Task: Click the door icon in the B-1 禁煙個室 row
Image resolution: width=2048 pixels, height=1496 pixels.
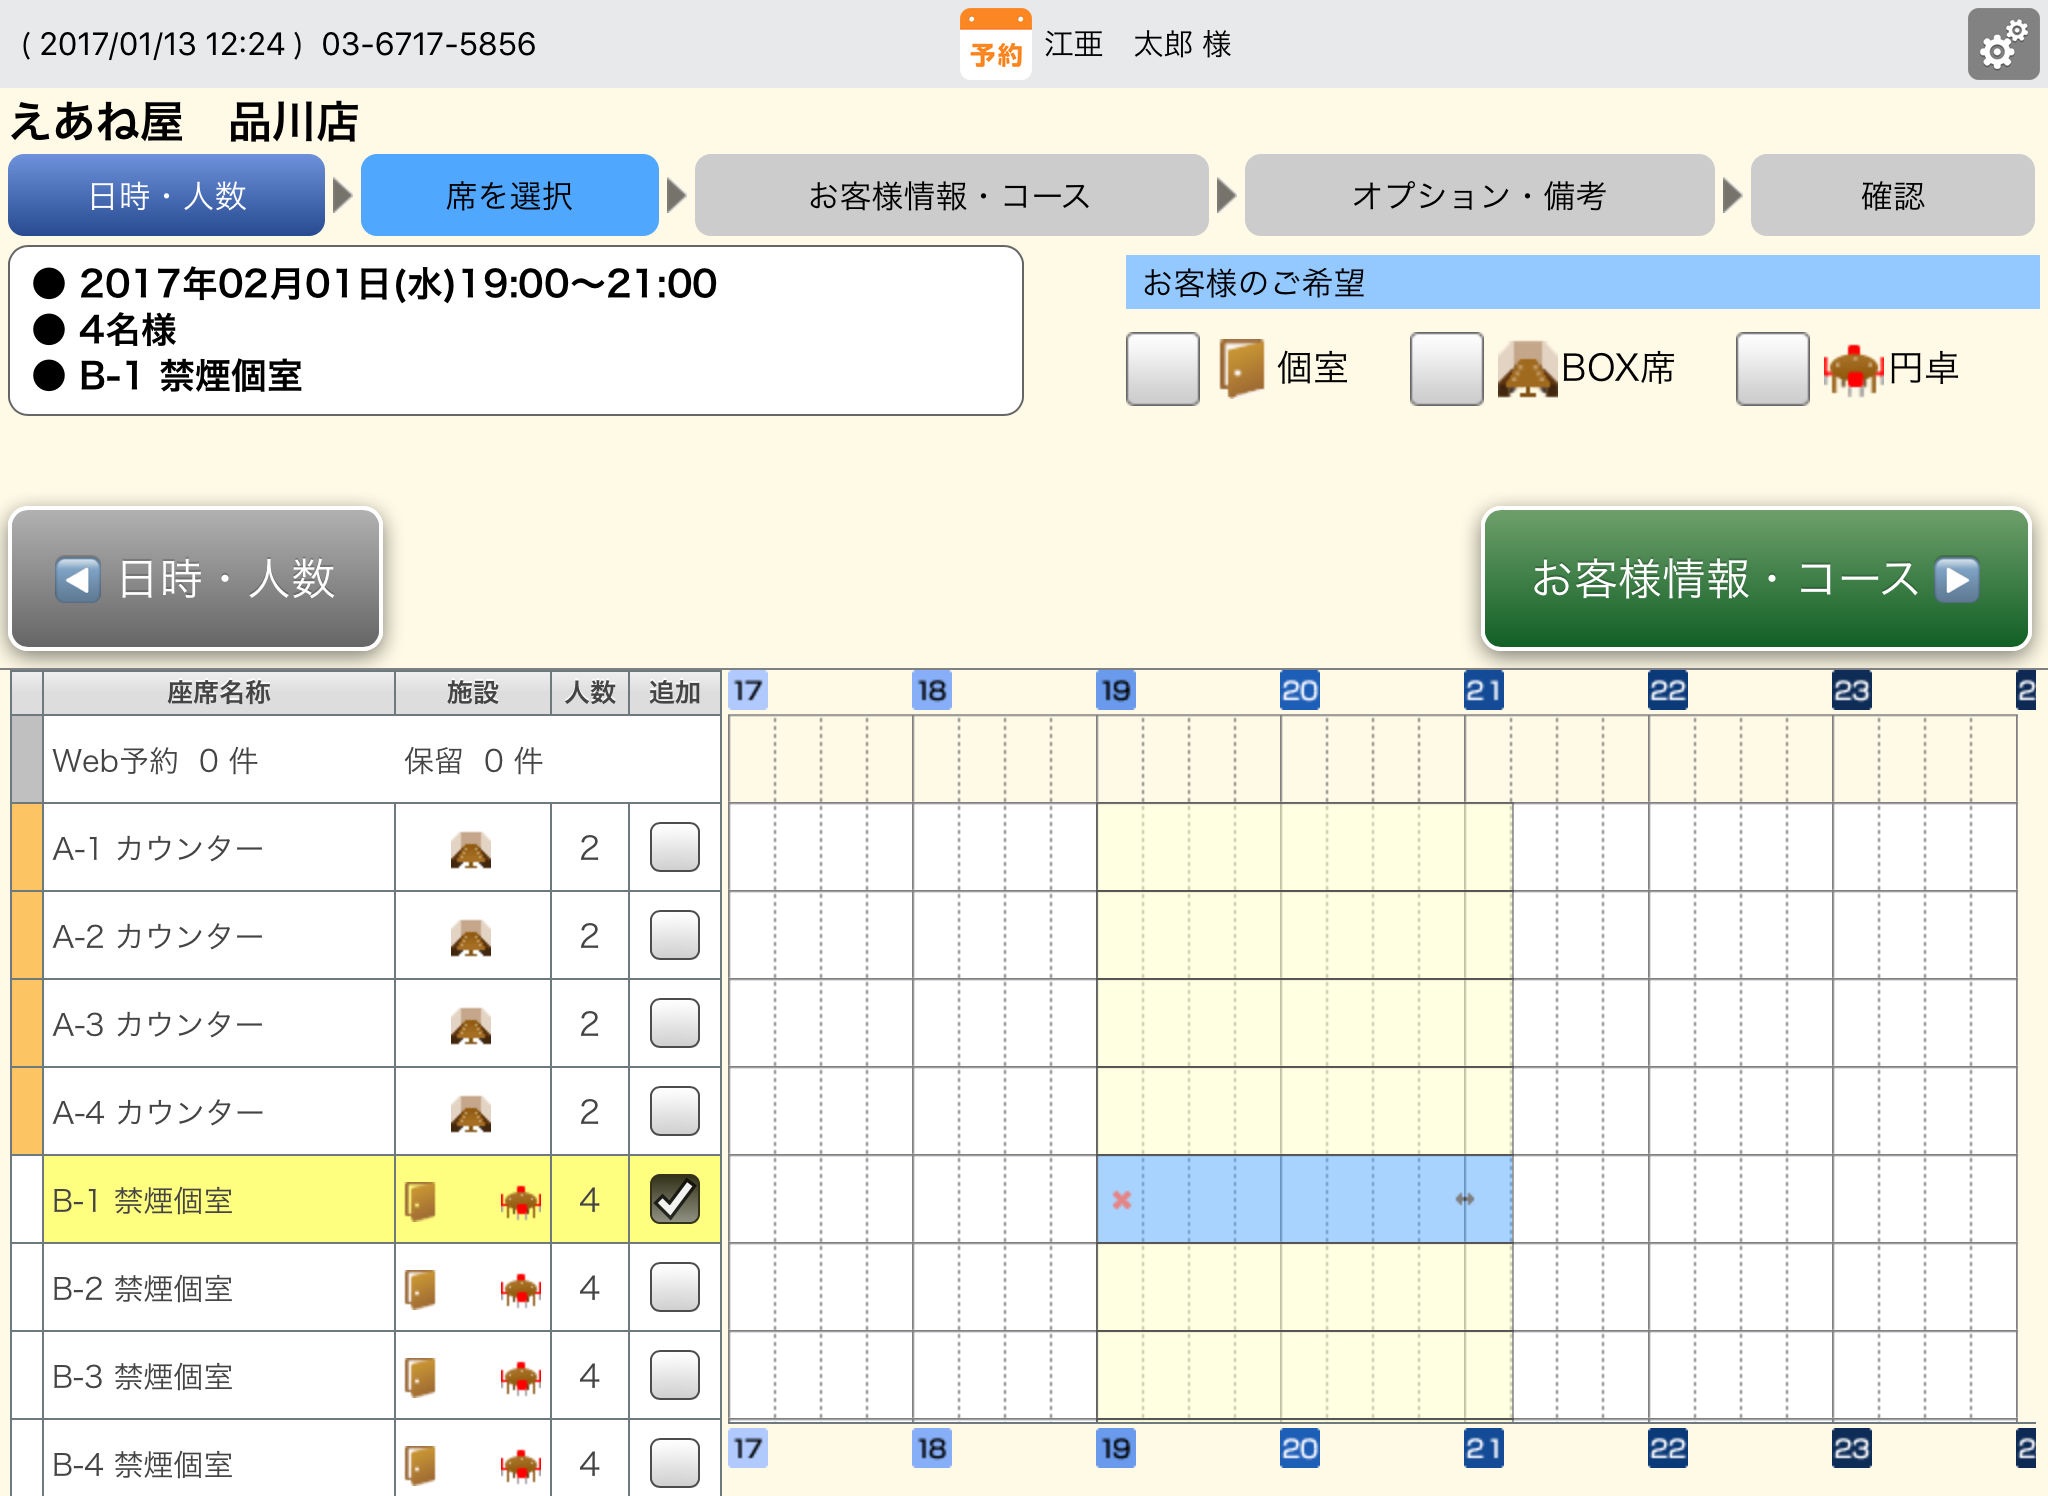Action: (x=420, y=1201)
